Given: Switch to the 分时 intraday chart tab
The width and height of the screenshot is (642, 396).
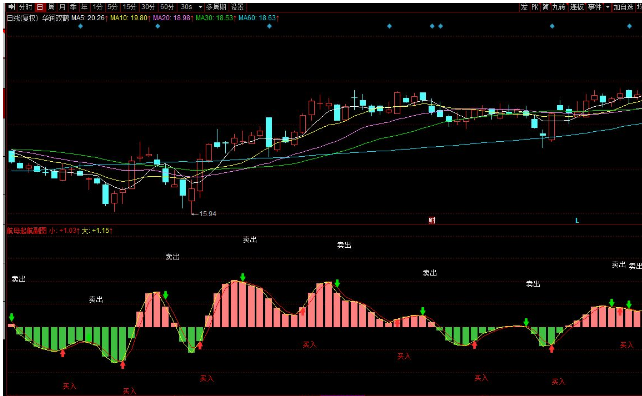Looking at the screenshot, I should (x=25, y=7).
